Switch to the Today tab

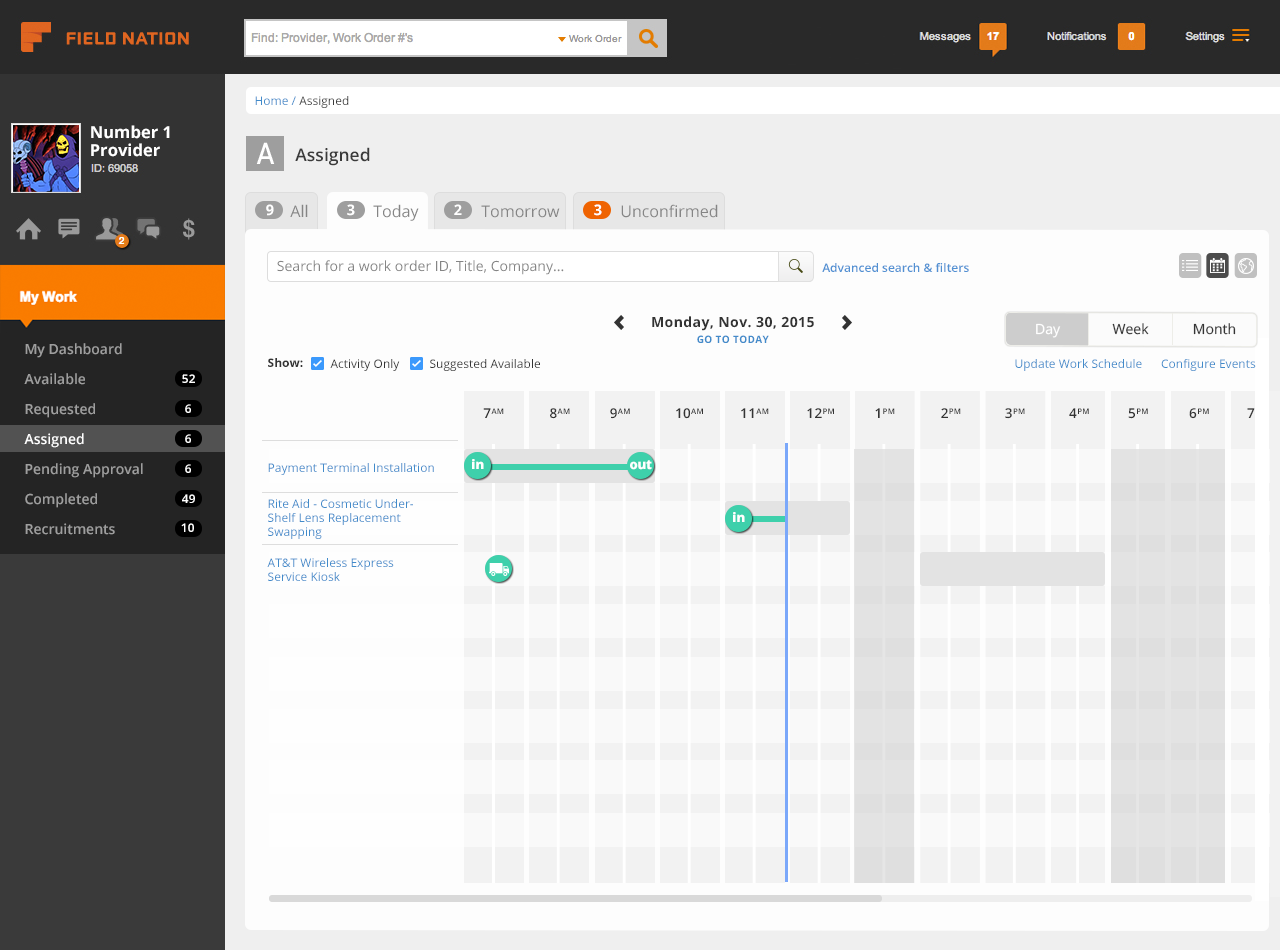[377, 211]
